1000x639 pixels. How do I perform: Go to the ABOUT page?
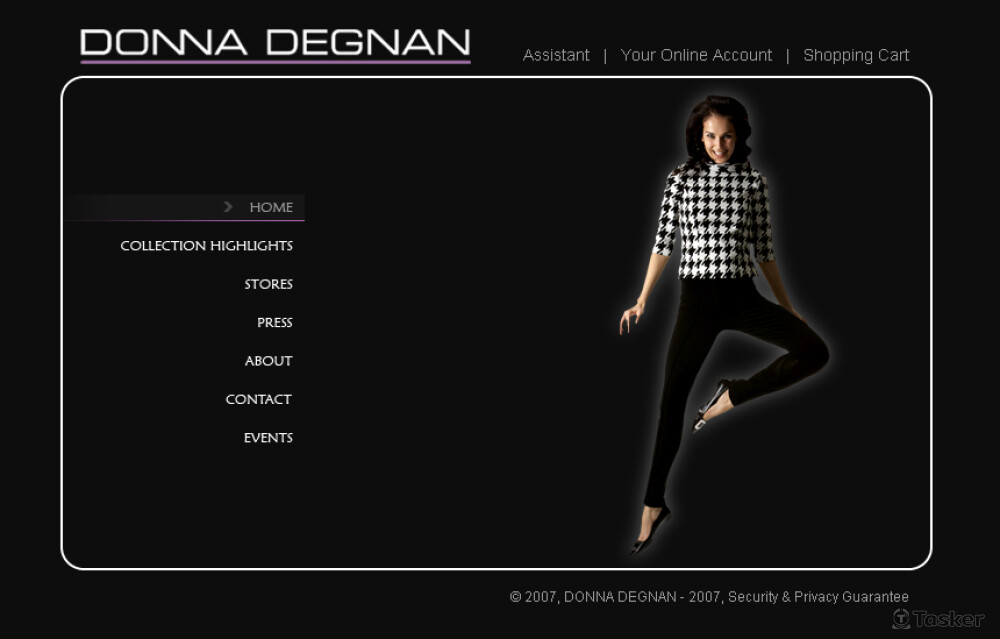point(268,361)
